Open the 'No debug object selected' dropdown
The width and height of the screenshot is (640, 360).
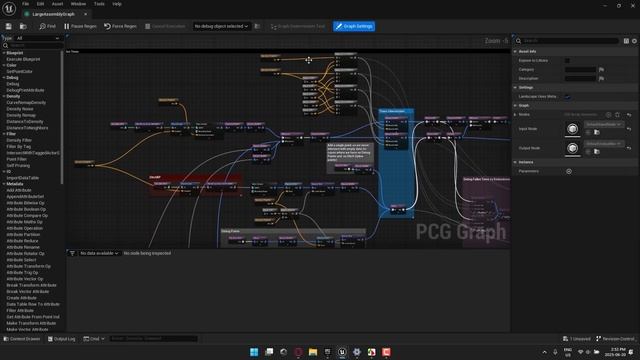click(x=221, y=26)
